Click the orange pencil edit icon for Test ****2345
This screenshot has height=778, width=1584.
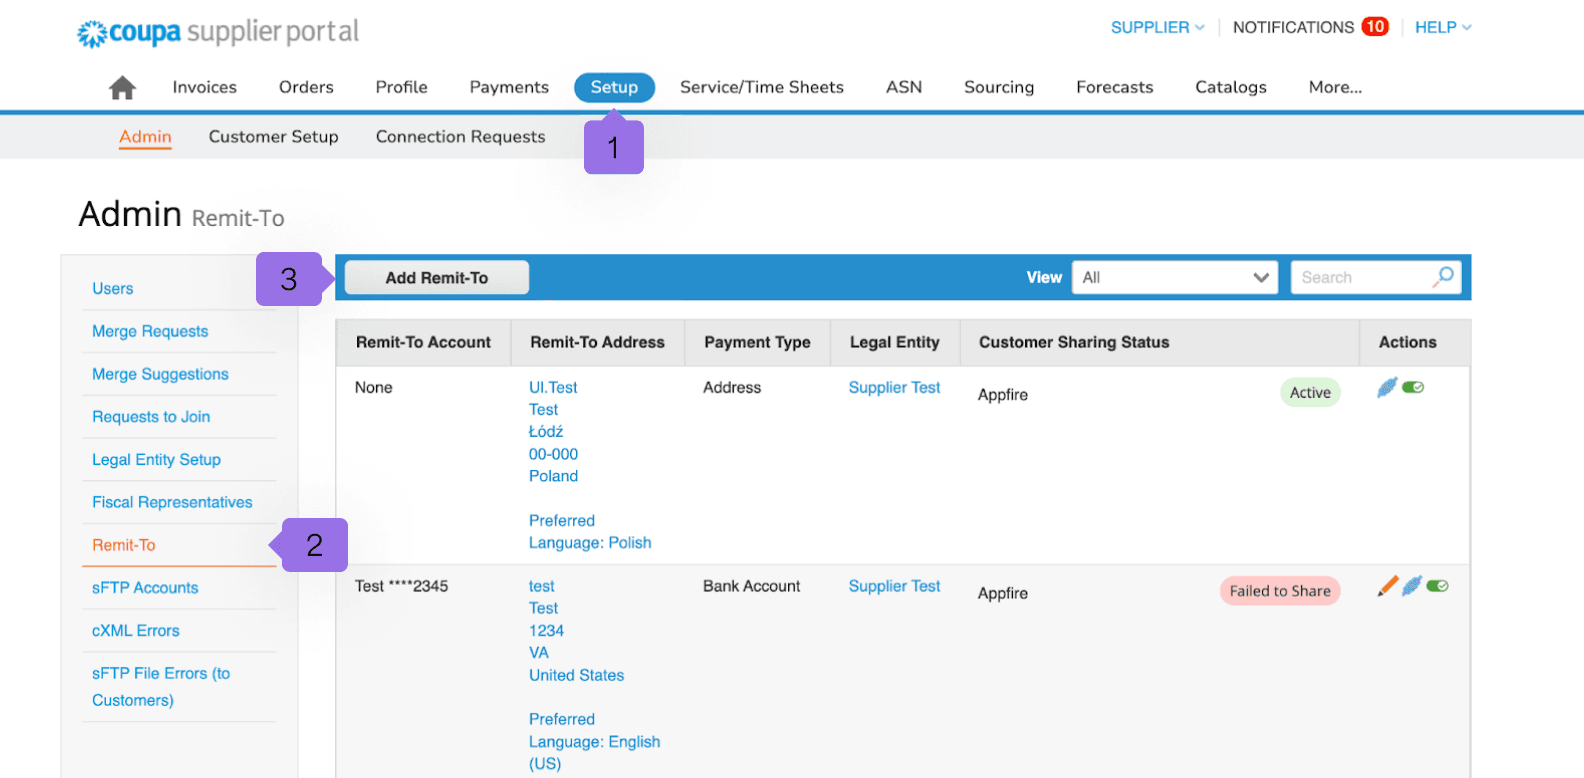tap(1387, 586)
